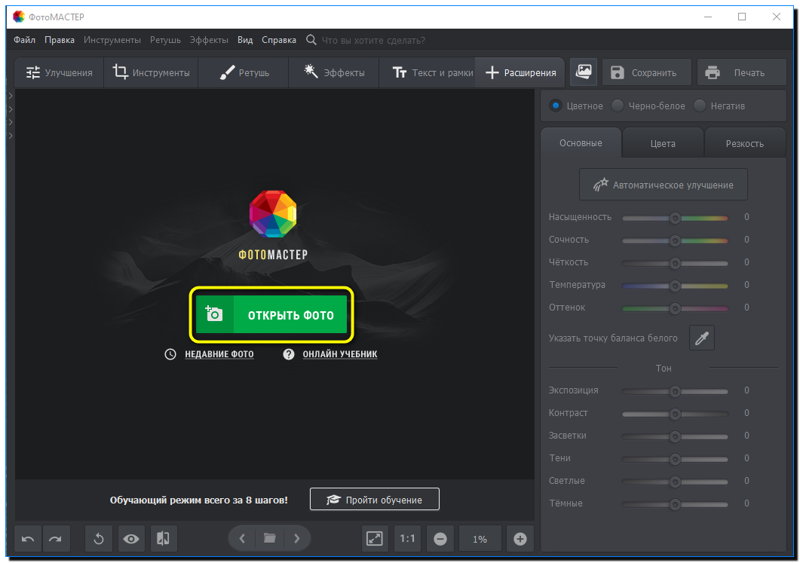Open folder icon in bottom navigation
Image resolution: width=800 pixels, height=563 pixels.
click(x=269, y=538)
